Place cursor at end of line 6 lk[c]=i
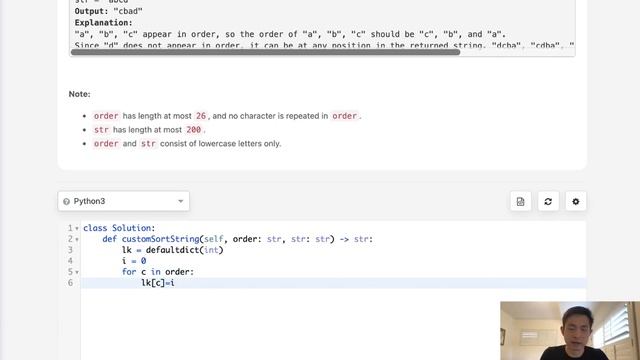This screenshot has width=640, height=360. tap(175, 283)
